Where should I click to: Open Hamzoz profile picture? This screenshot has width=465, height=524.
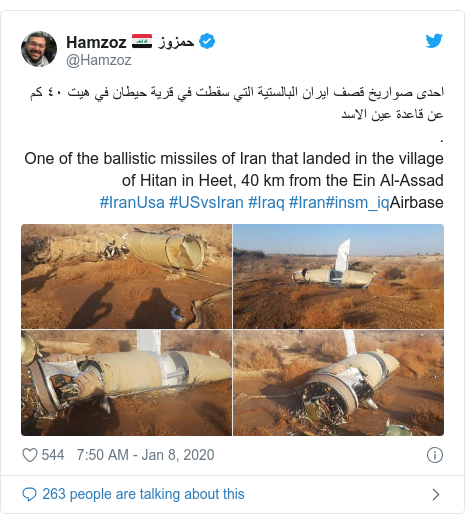pyautogui.click(x=39, y=49)
